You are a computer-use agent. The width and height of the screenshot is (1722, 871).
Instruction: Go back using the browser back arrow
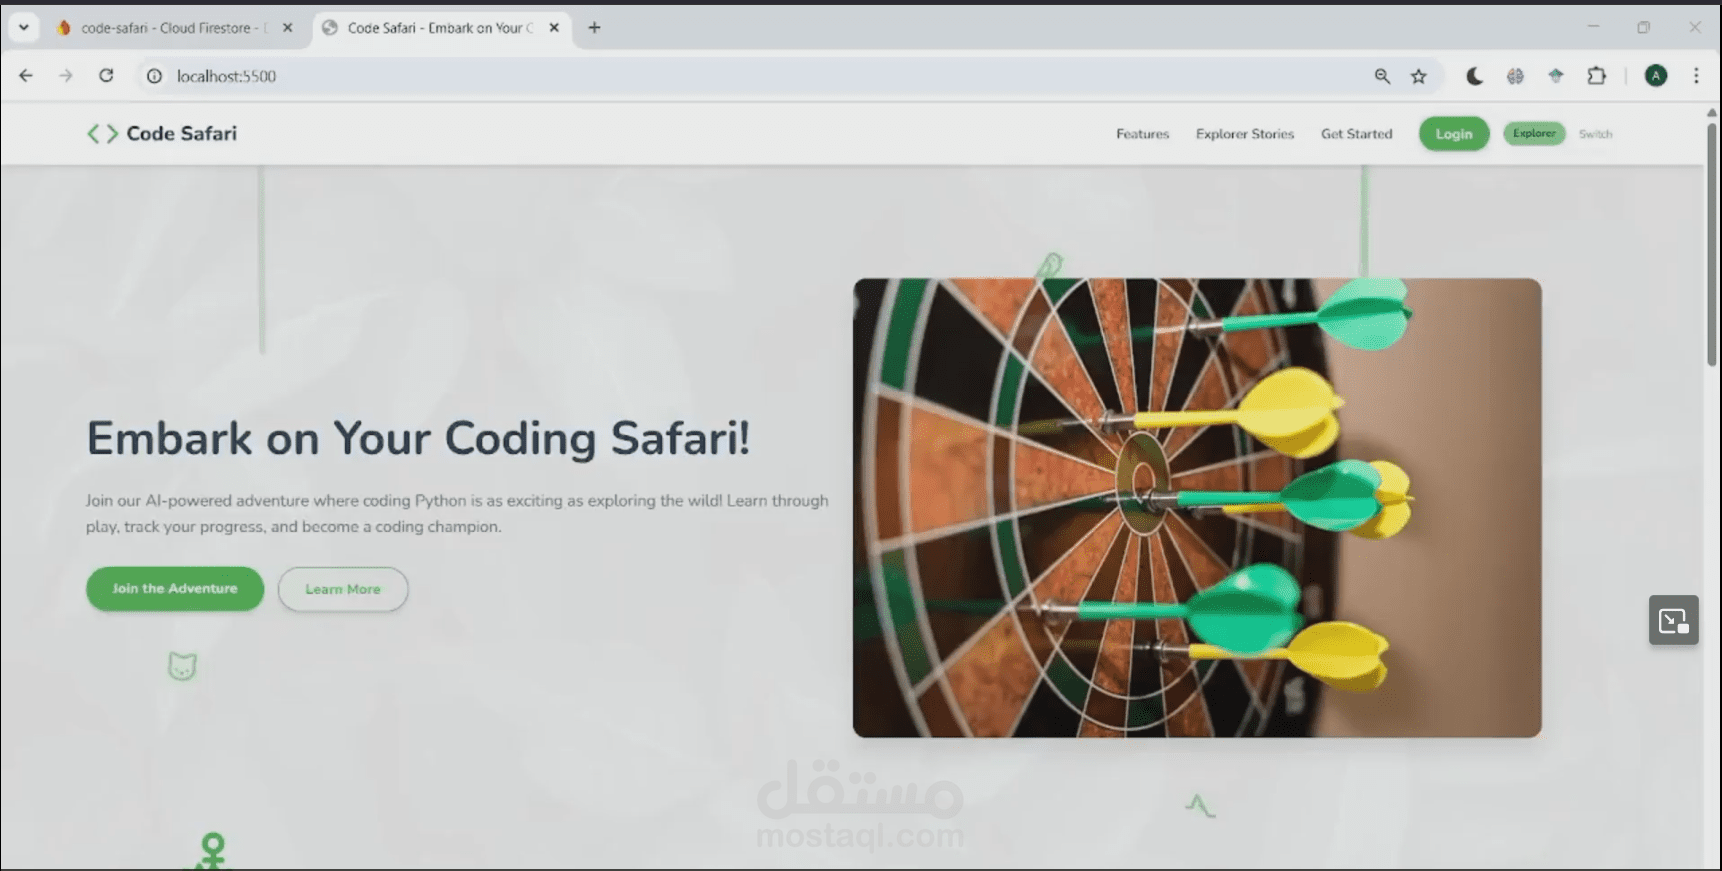point(26,76)
